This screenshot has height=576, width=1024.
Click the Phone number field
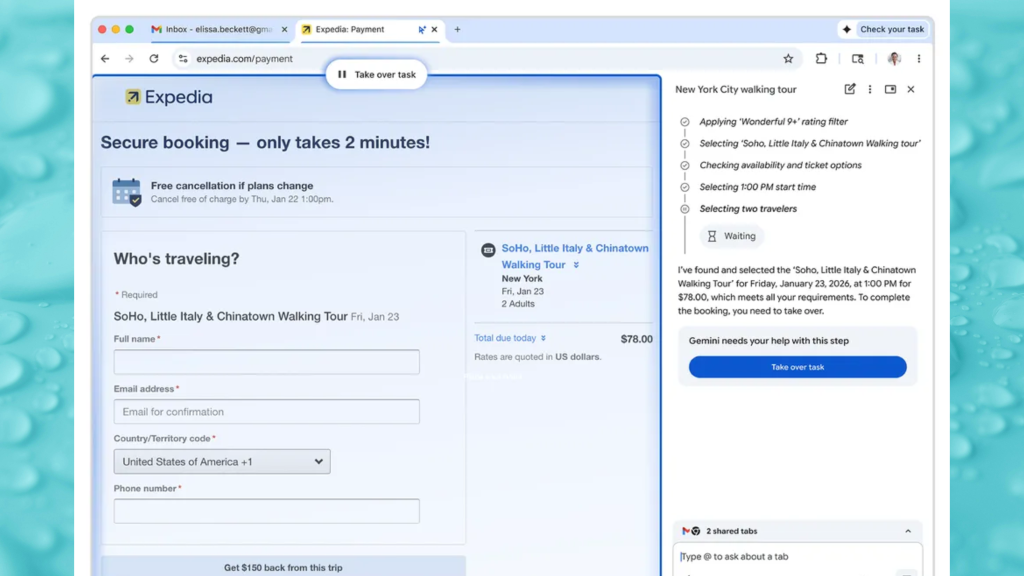266,511
